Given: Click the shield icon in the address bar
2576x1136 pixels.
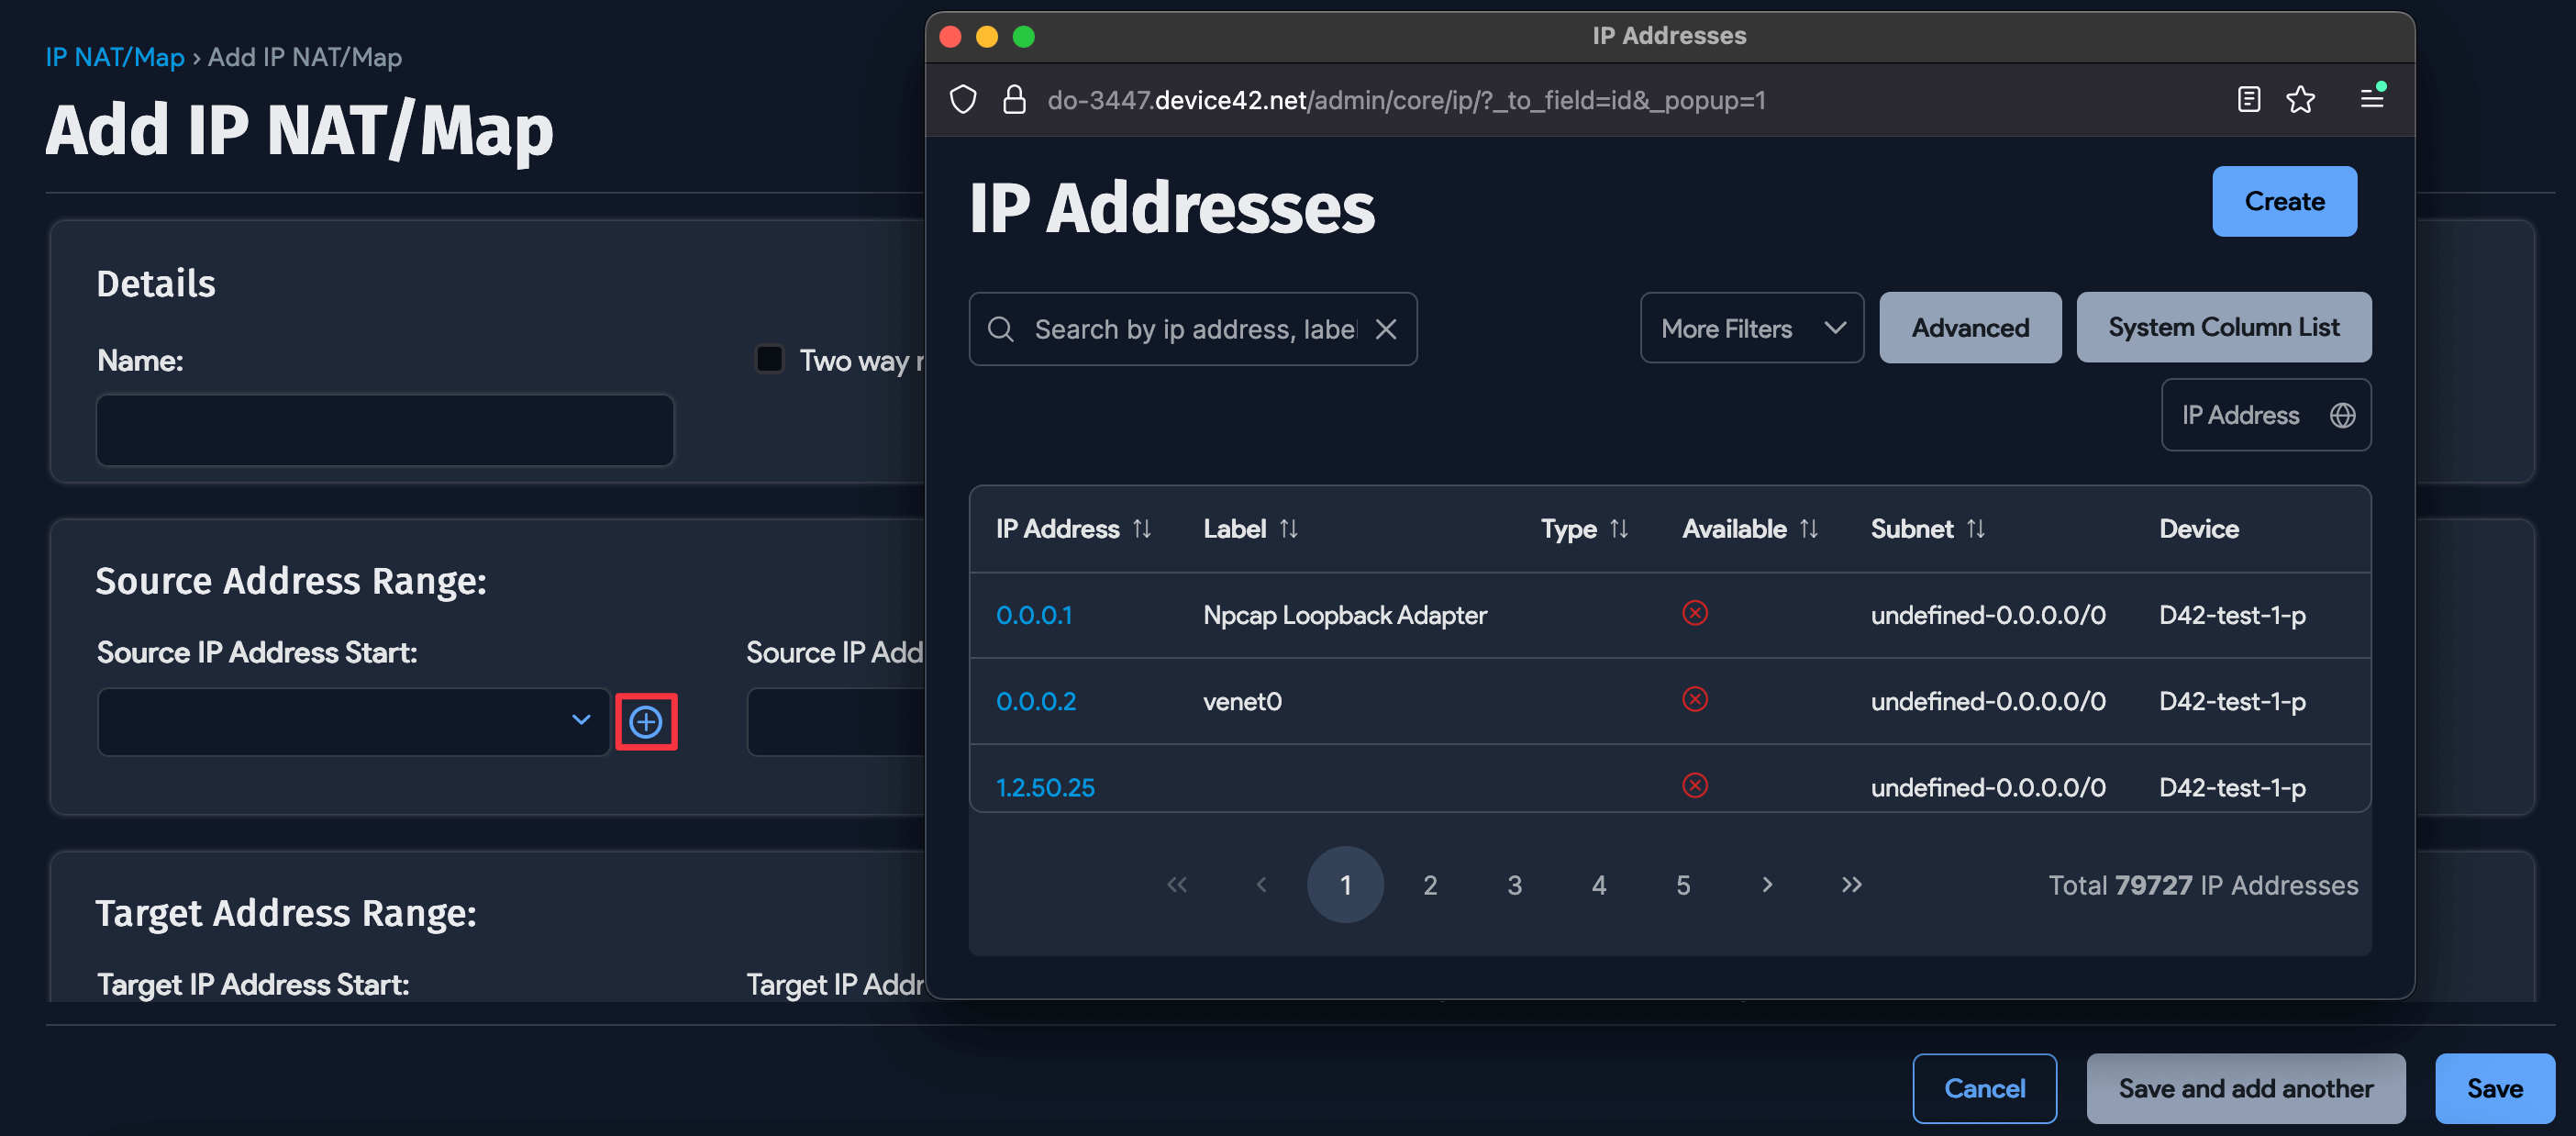Looking at the screenshot, I should [962, 99].
